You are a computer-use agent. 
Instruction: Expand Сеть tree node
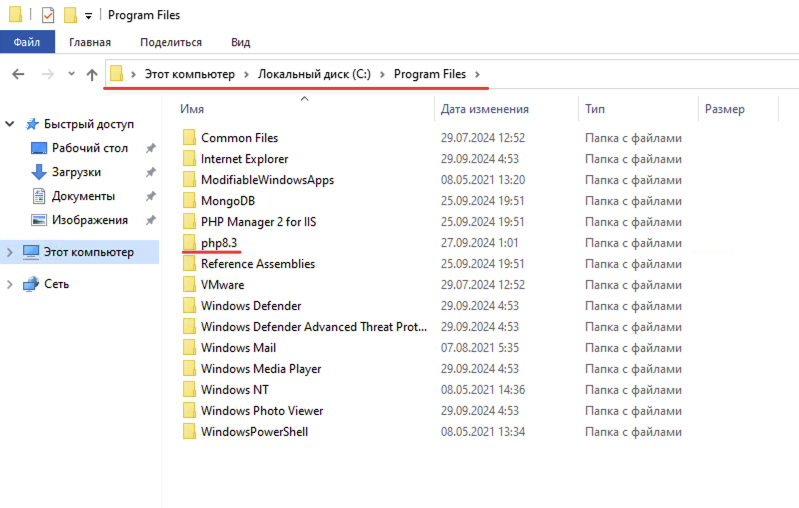pos(10,284)
